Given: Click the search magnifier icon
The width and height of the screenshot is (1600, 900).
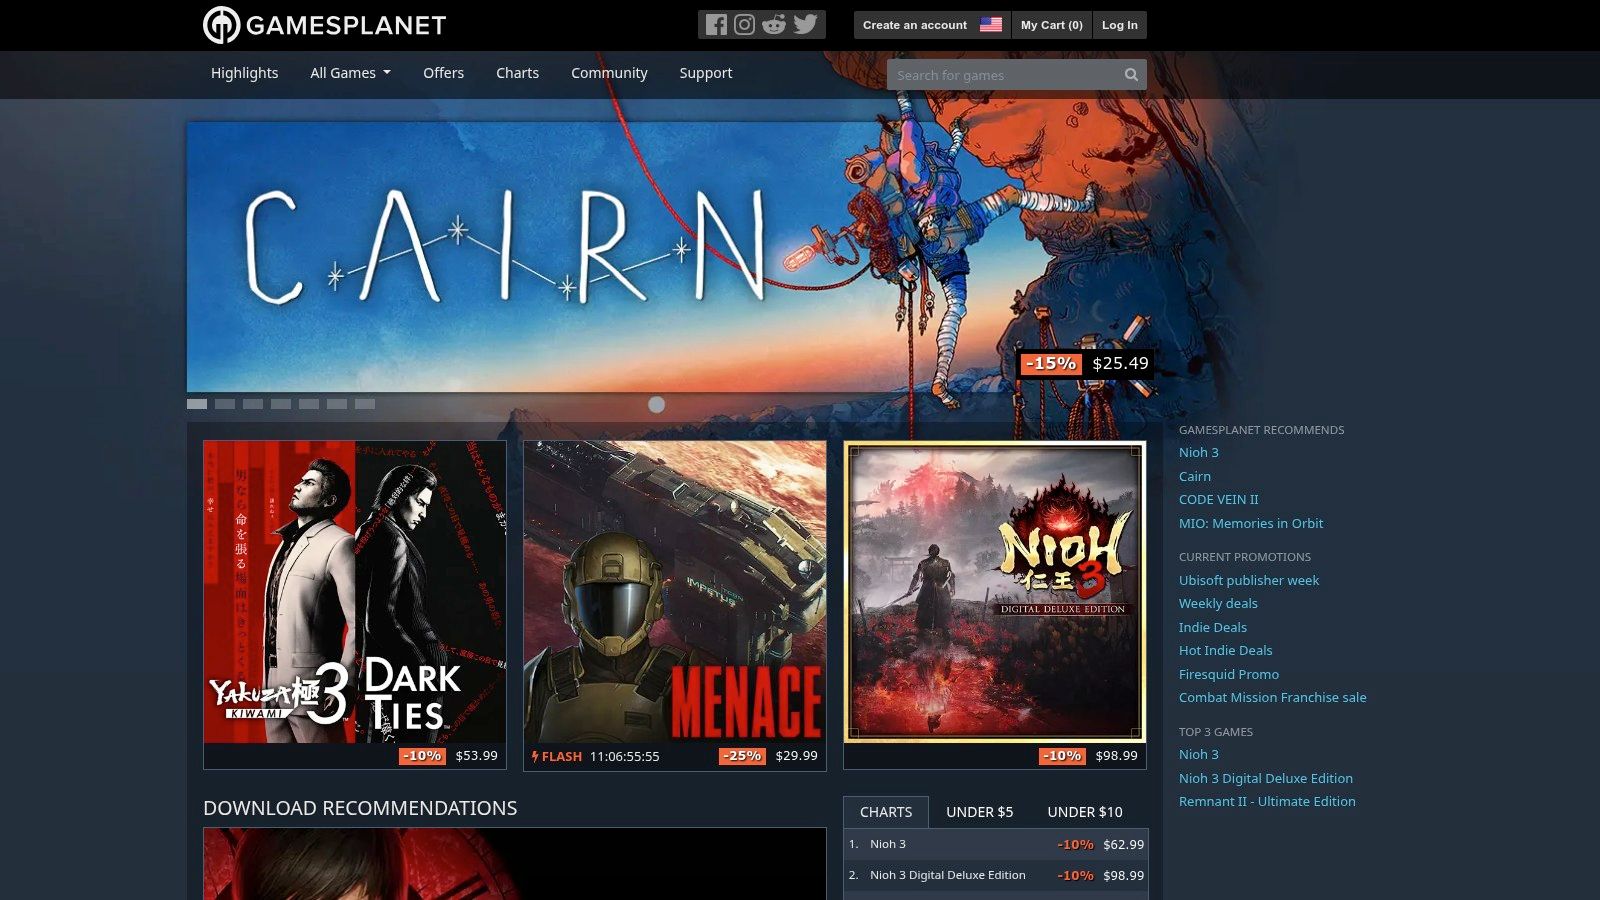Looking at the screenshot, I should pyautogui.click(x=1130, y=74).
